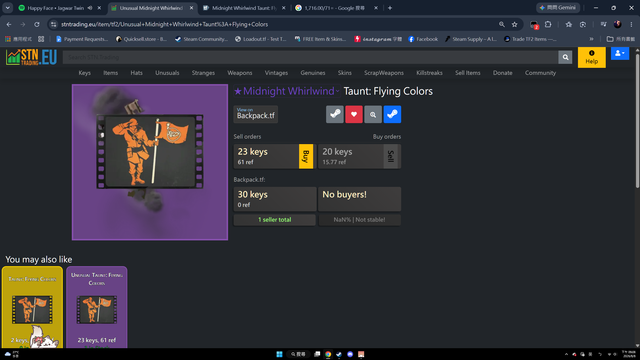
Task: Open the Donate page
Action: [502, 73]
